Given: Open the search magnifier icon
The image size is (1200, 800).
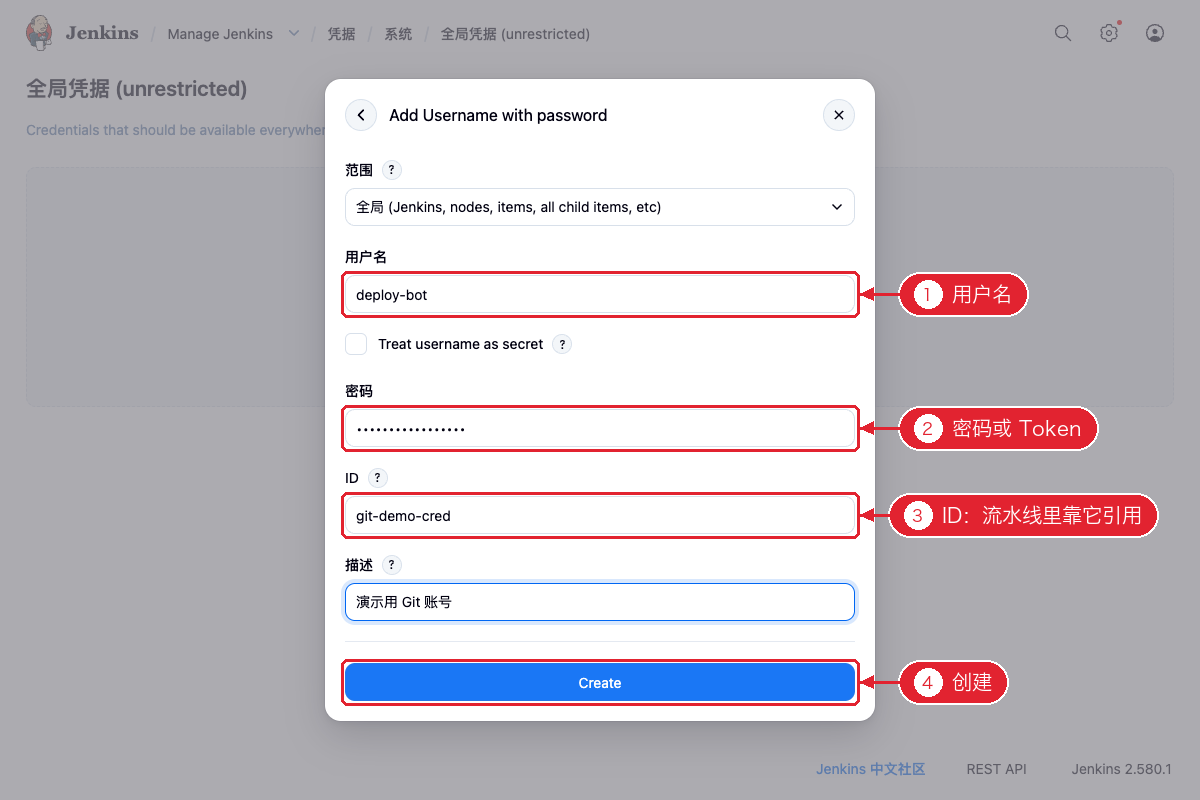Looking at the screenshot, I should [1063, 33].
